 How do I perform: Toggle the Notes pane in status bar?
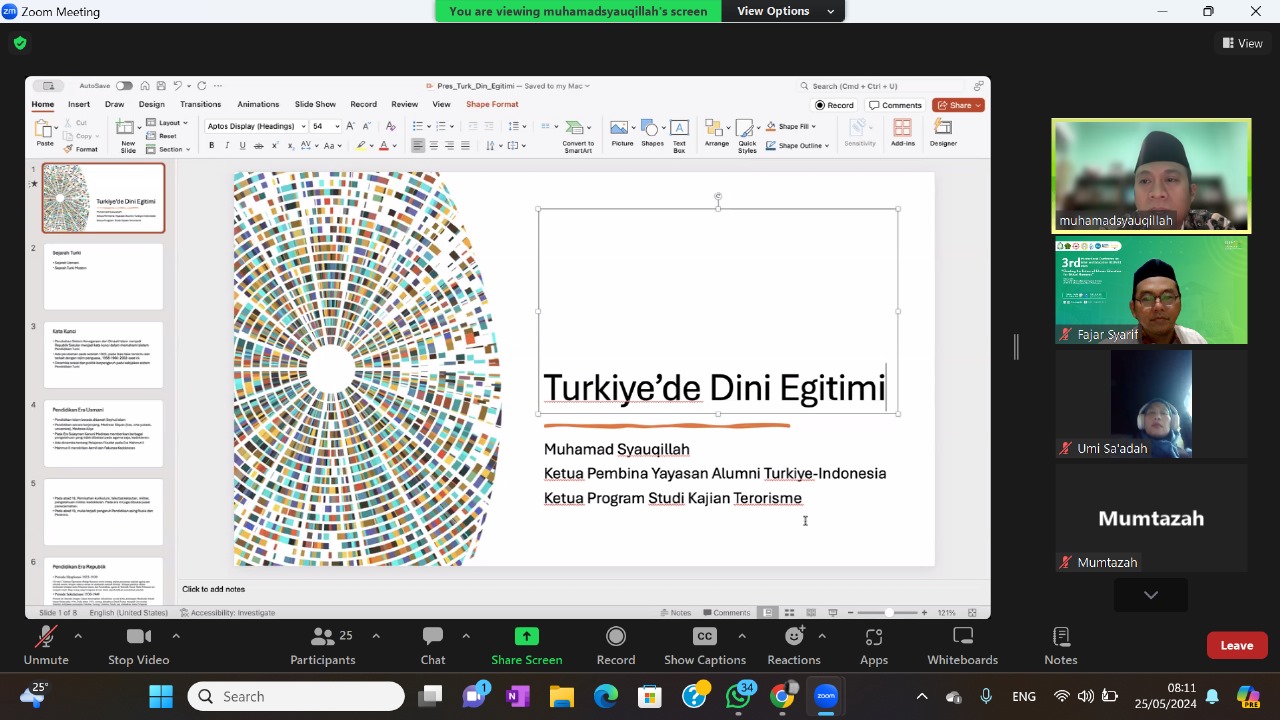point(676,612)
